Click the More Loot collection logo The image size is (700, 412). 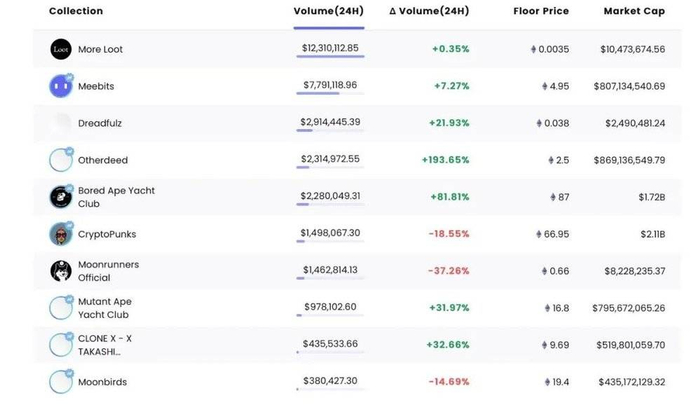point(61,49)
